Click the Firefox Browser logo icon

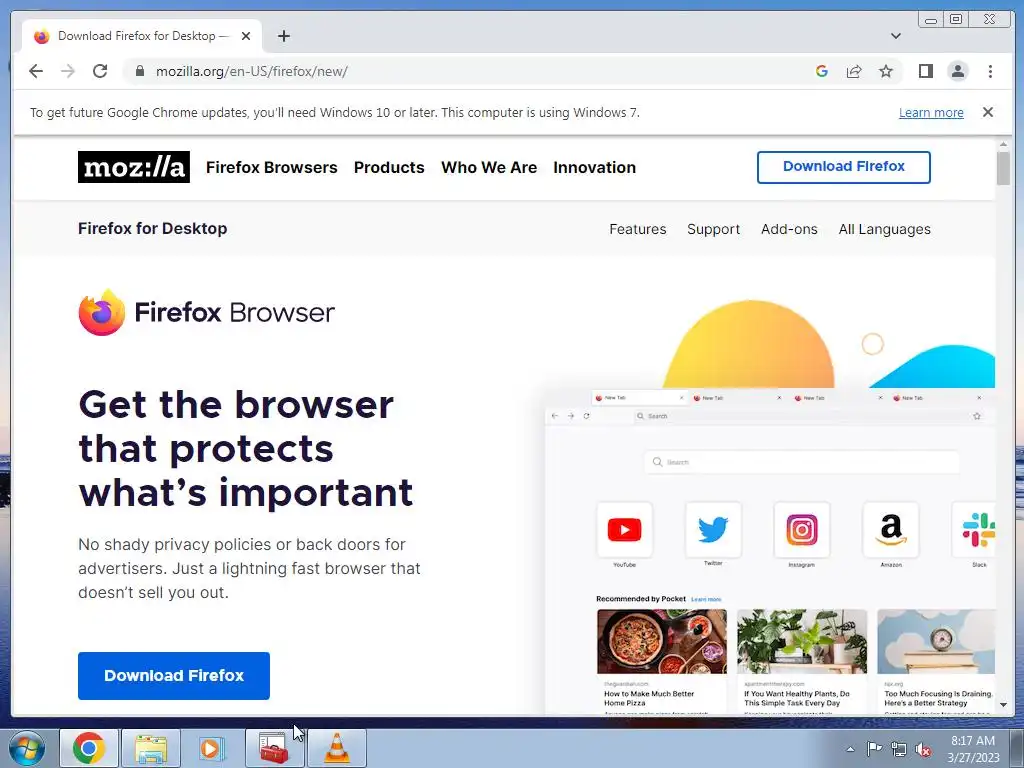point(102,312)
